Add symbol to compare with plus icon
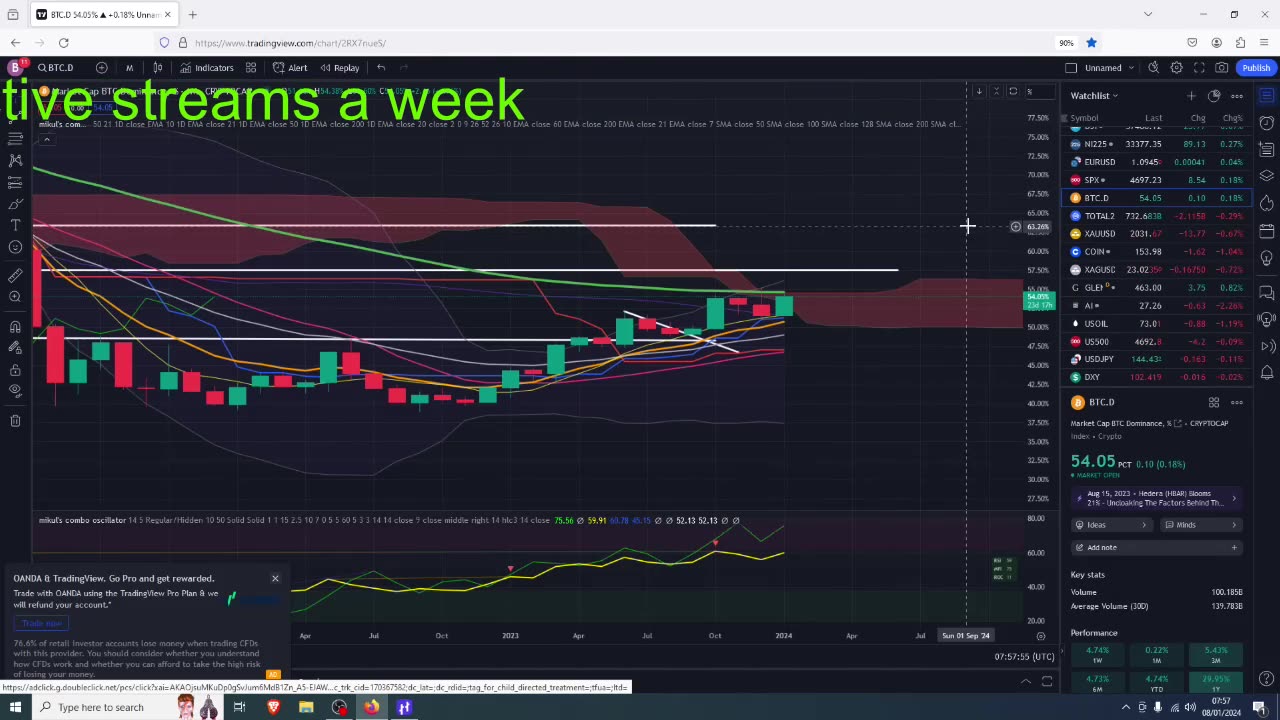Image resolution: width=1280 pixels, height=720 pixels. (102, 67)
